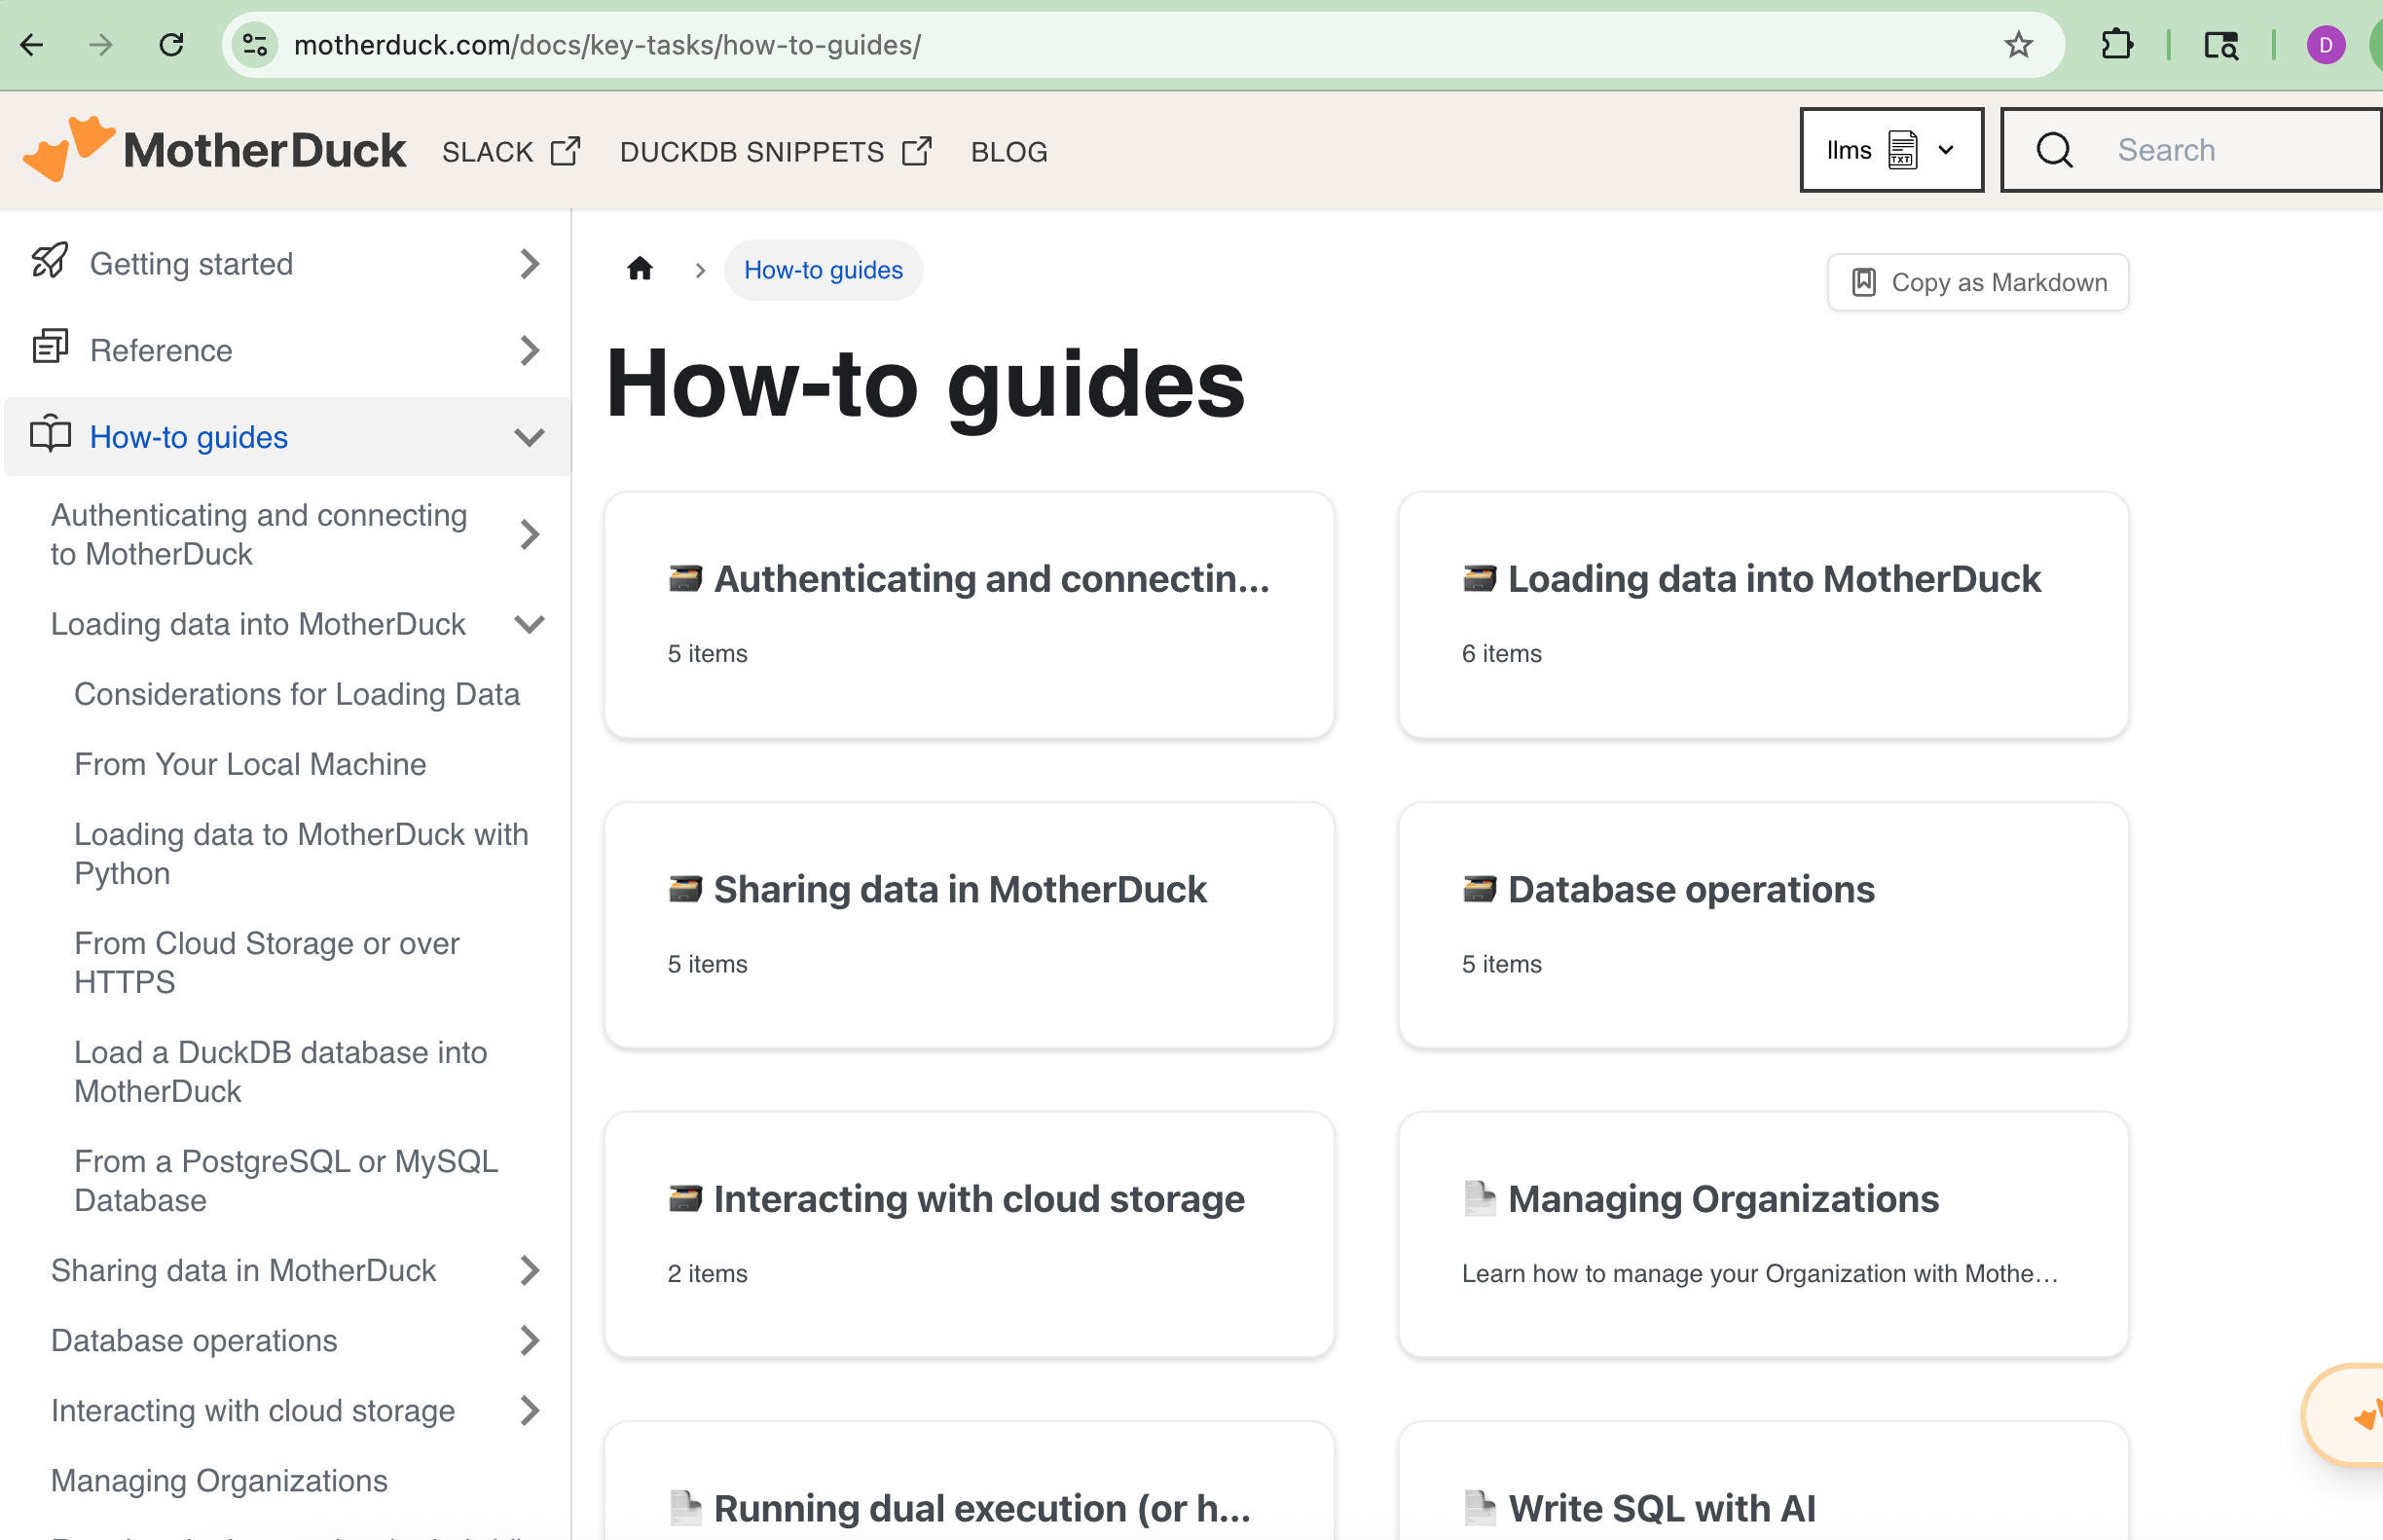Click the MotherDuck logo
Screen dimensions: 2383x1540
click(x=214, y=150)
